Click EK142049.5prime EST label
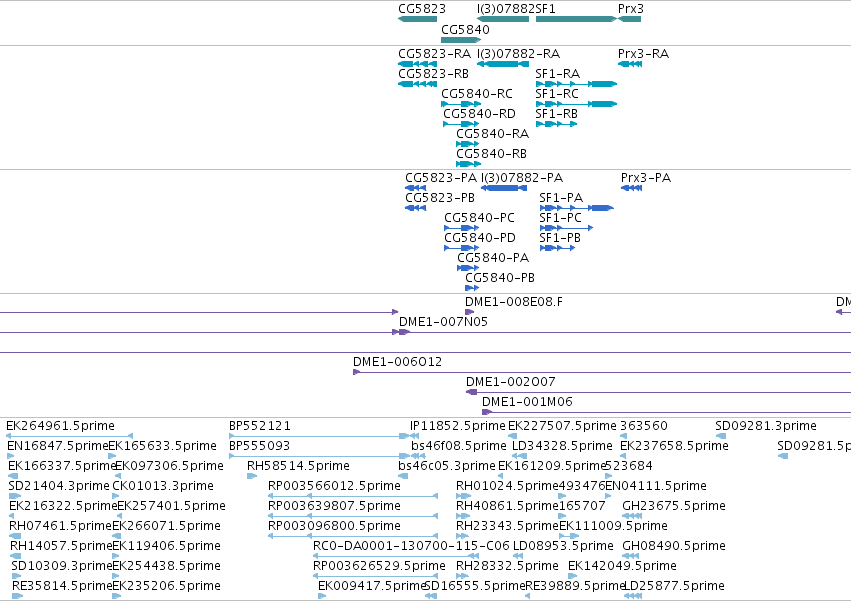 622,566
